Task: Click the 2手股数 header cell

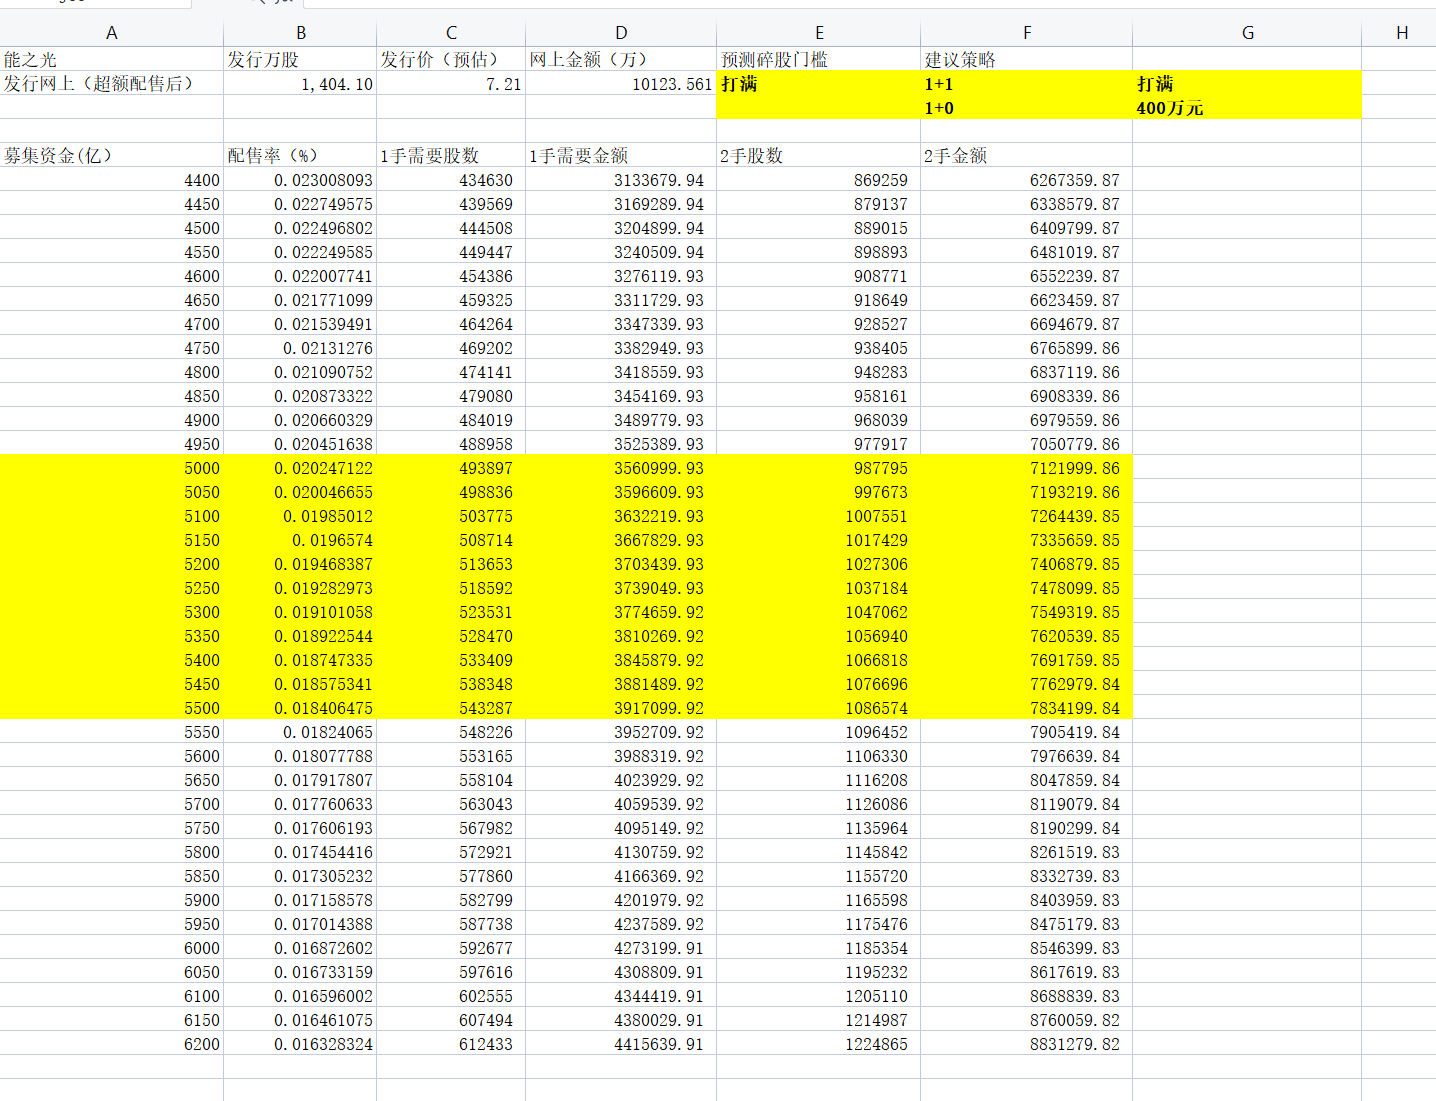Action: point(818,155)
